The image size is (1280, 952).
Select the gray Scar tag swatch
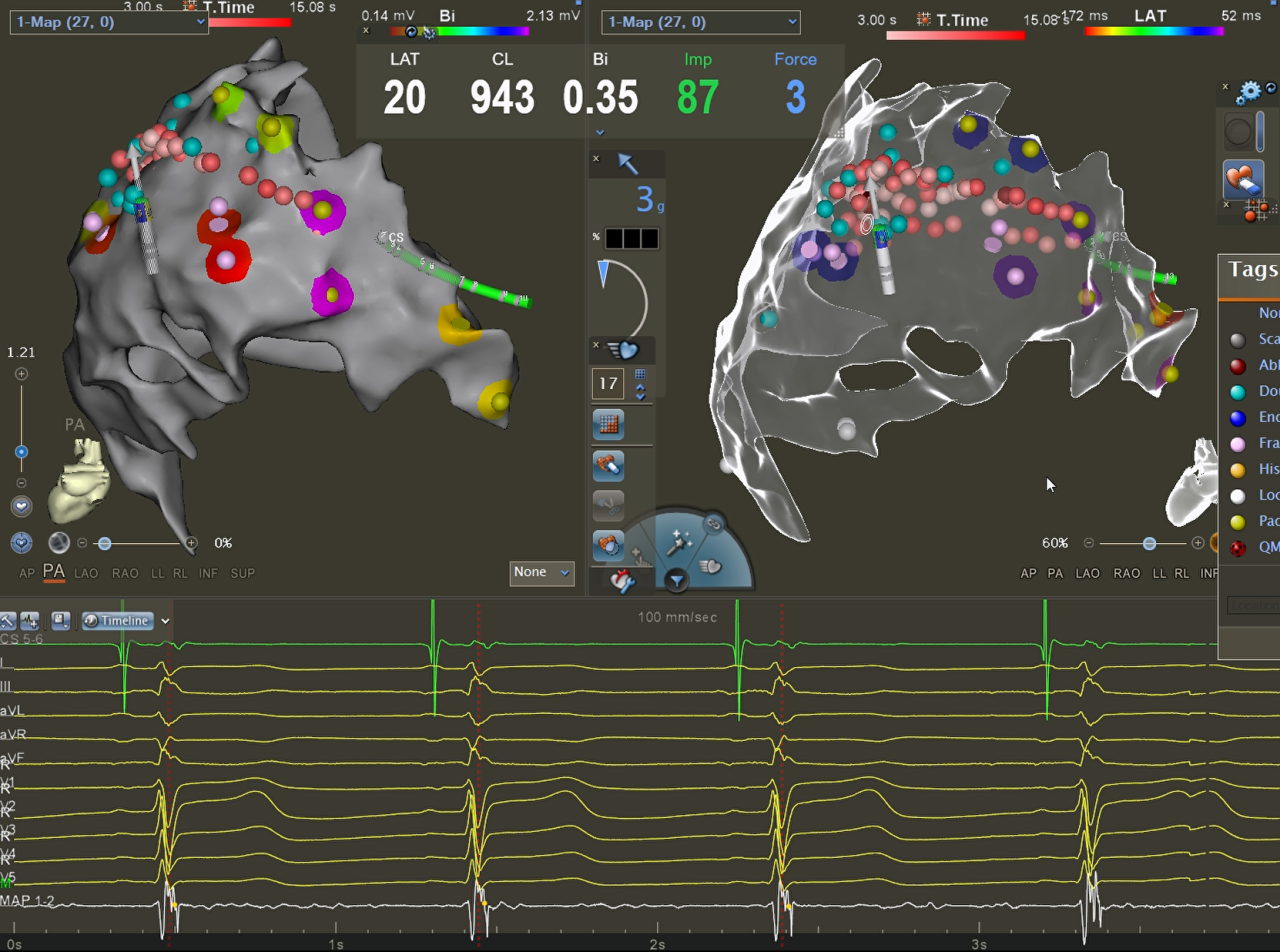coord(1238,340)
